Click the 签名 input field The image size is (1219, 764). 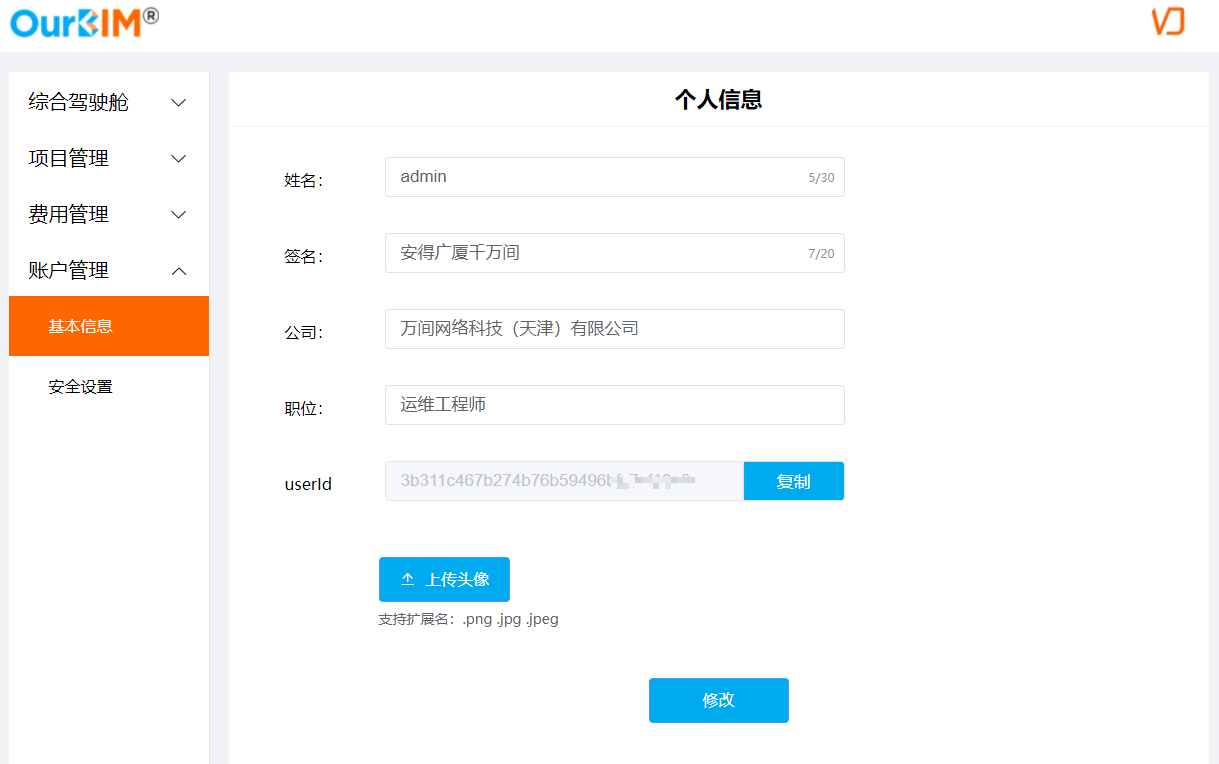615,253
